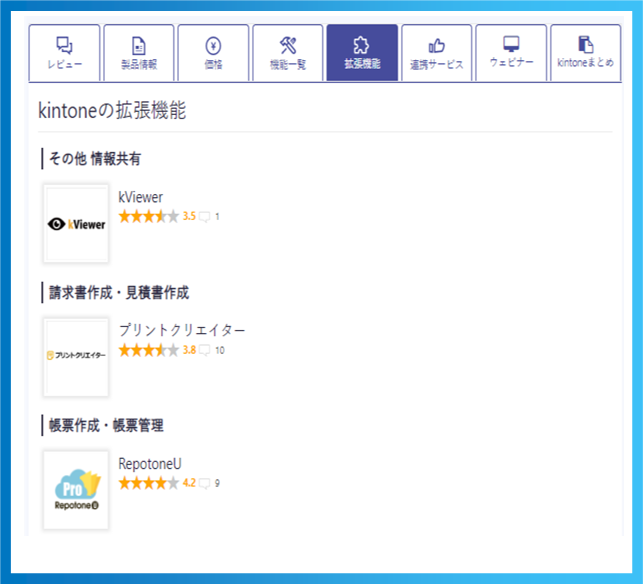The height and width of the screenshot is (584, 643).
Task: Select the 価格 tab
Action: [213, 53]
